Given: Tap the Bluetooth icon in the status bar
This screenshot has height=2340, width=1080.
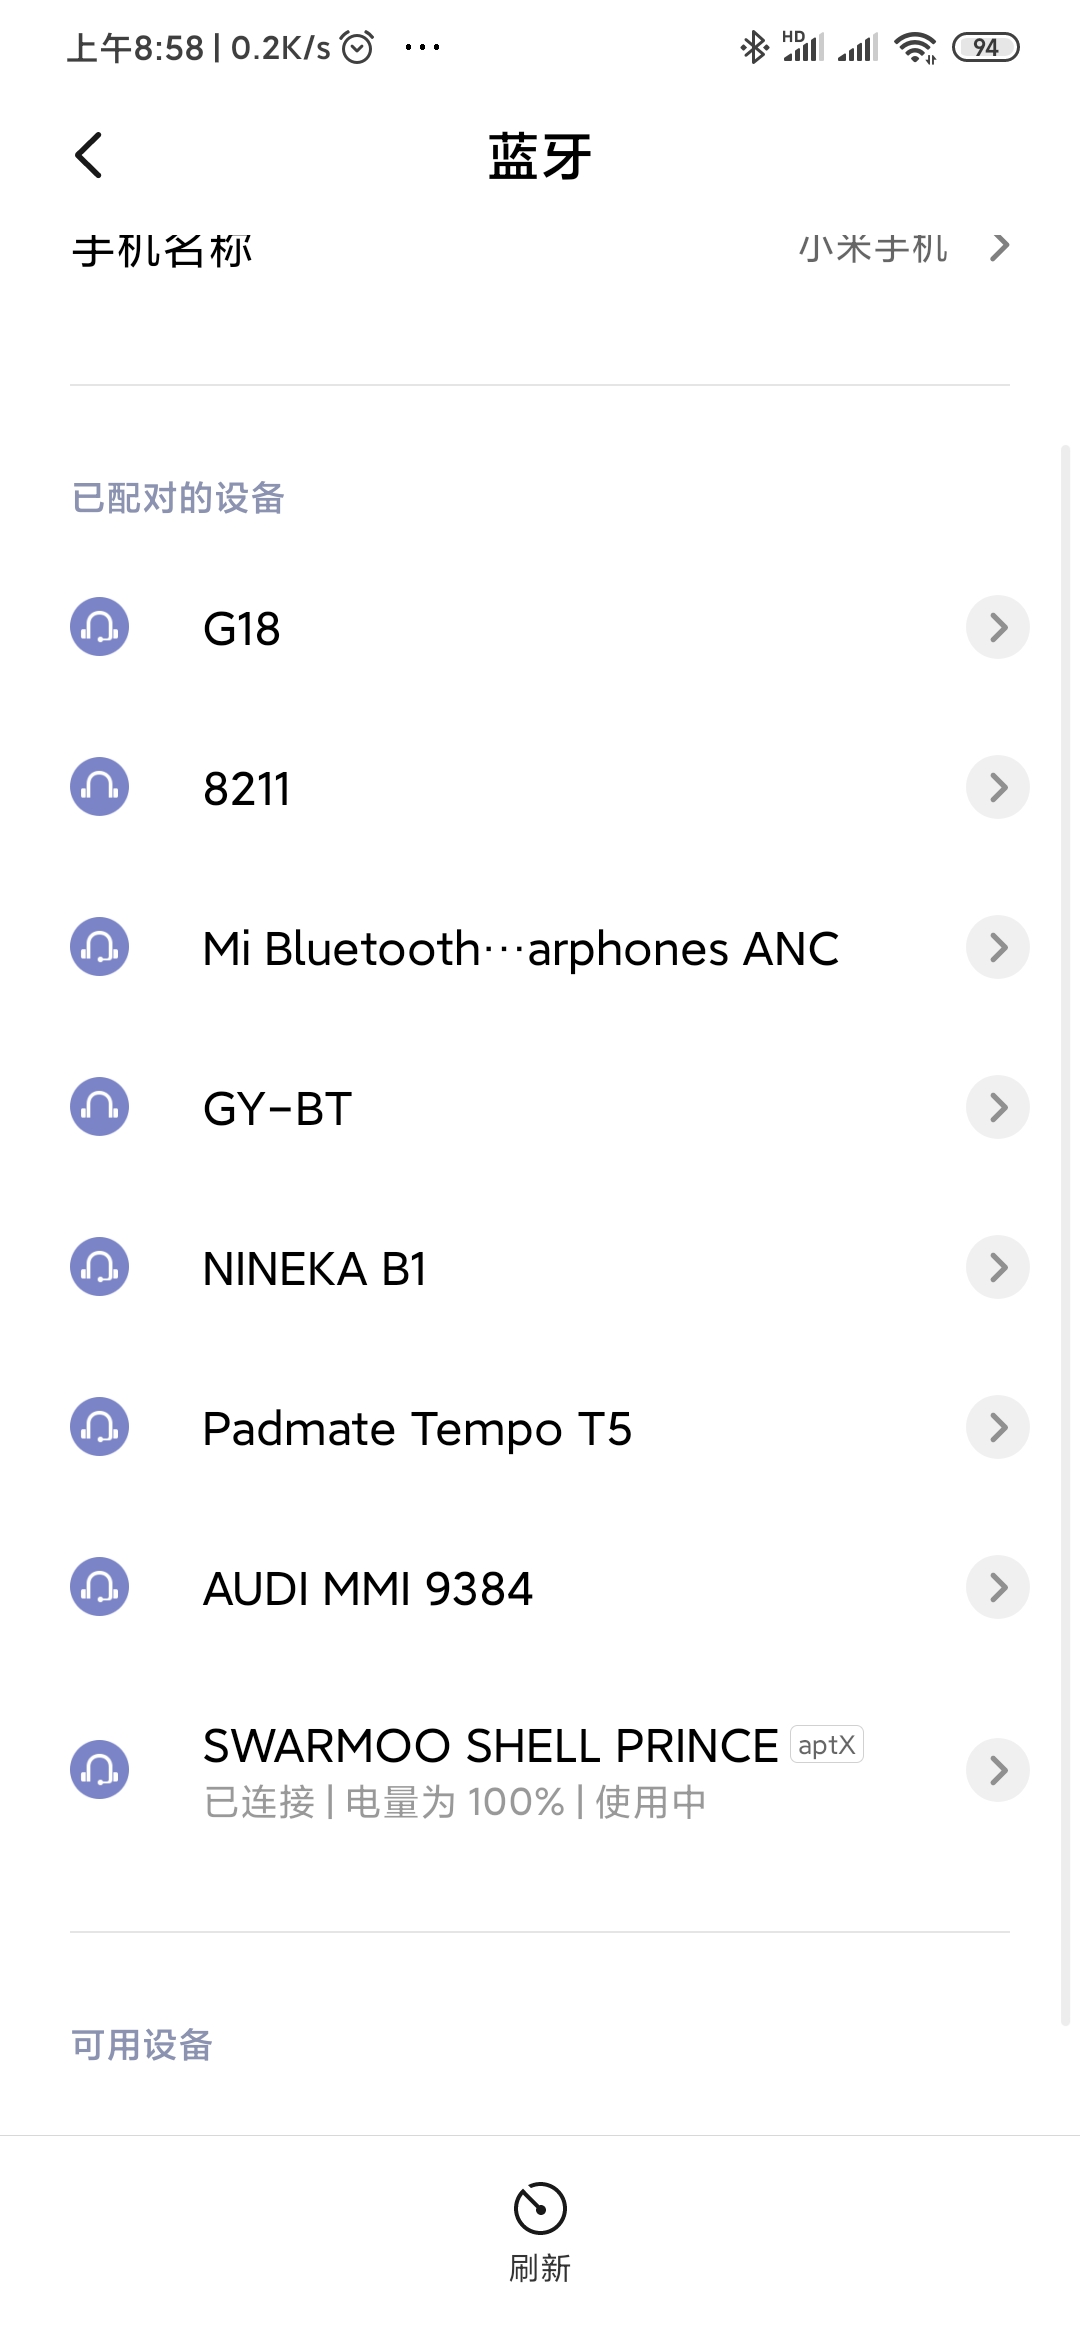Looking at the screenshot, I should (754, 47).
